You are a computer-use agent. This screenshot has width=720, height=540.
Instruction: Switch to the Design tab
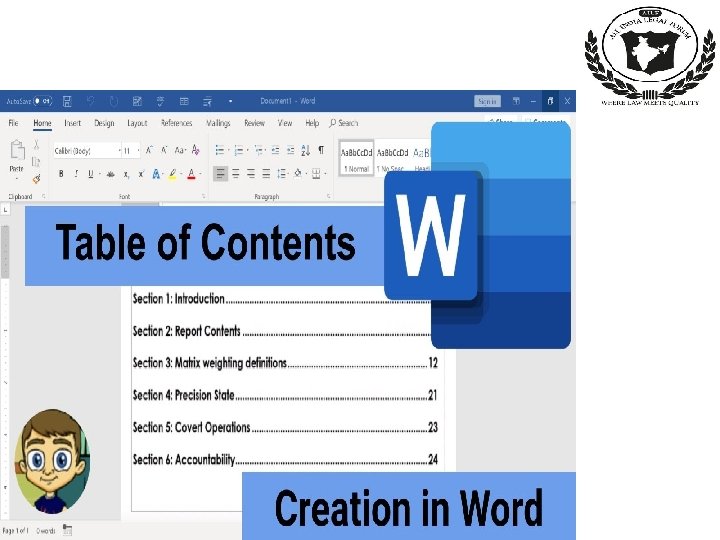tap(104, 123)
